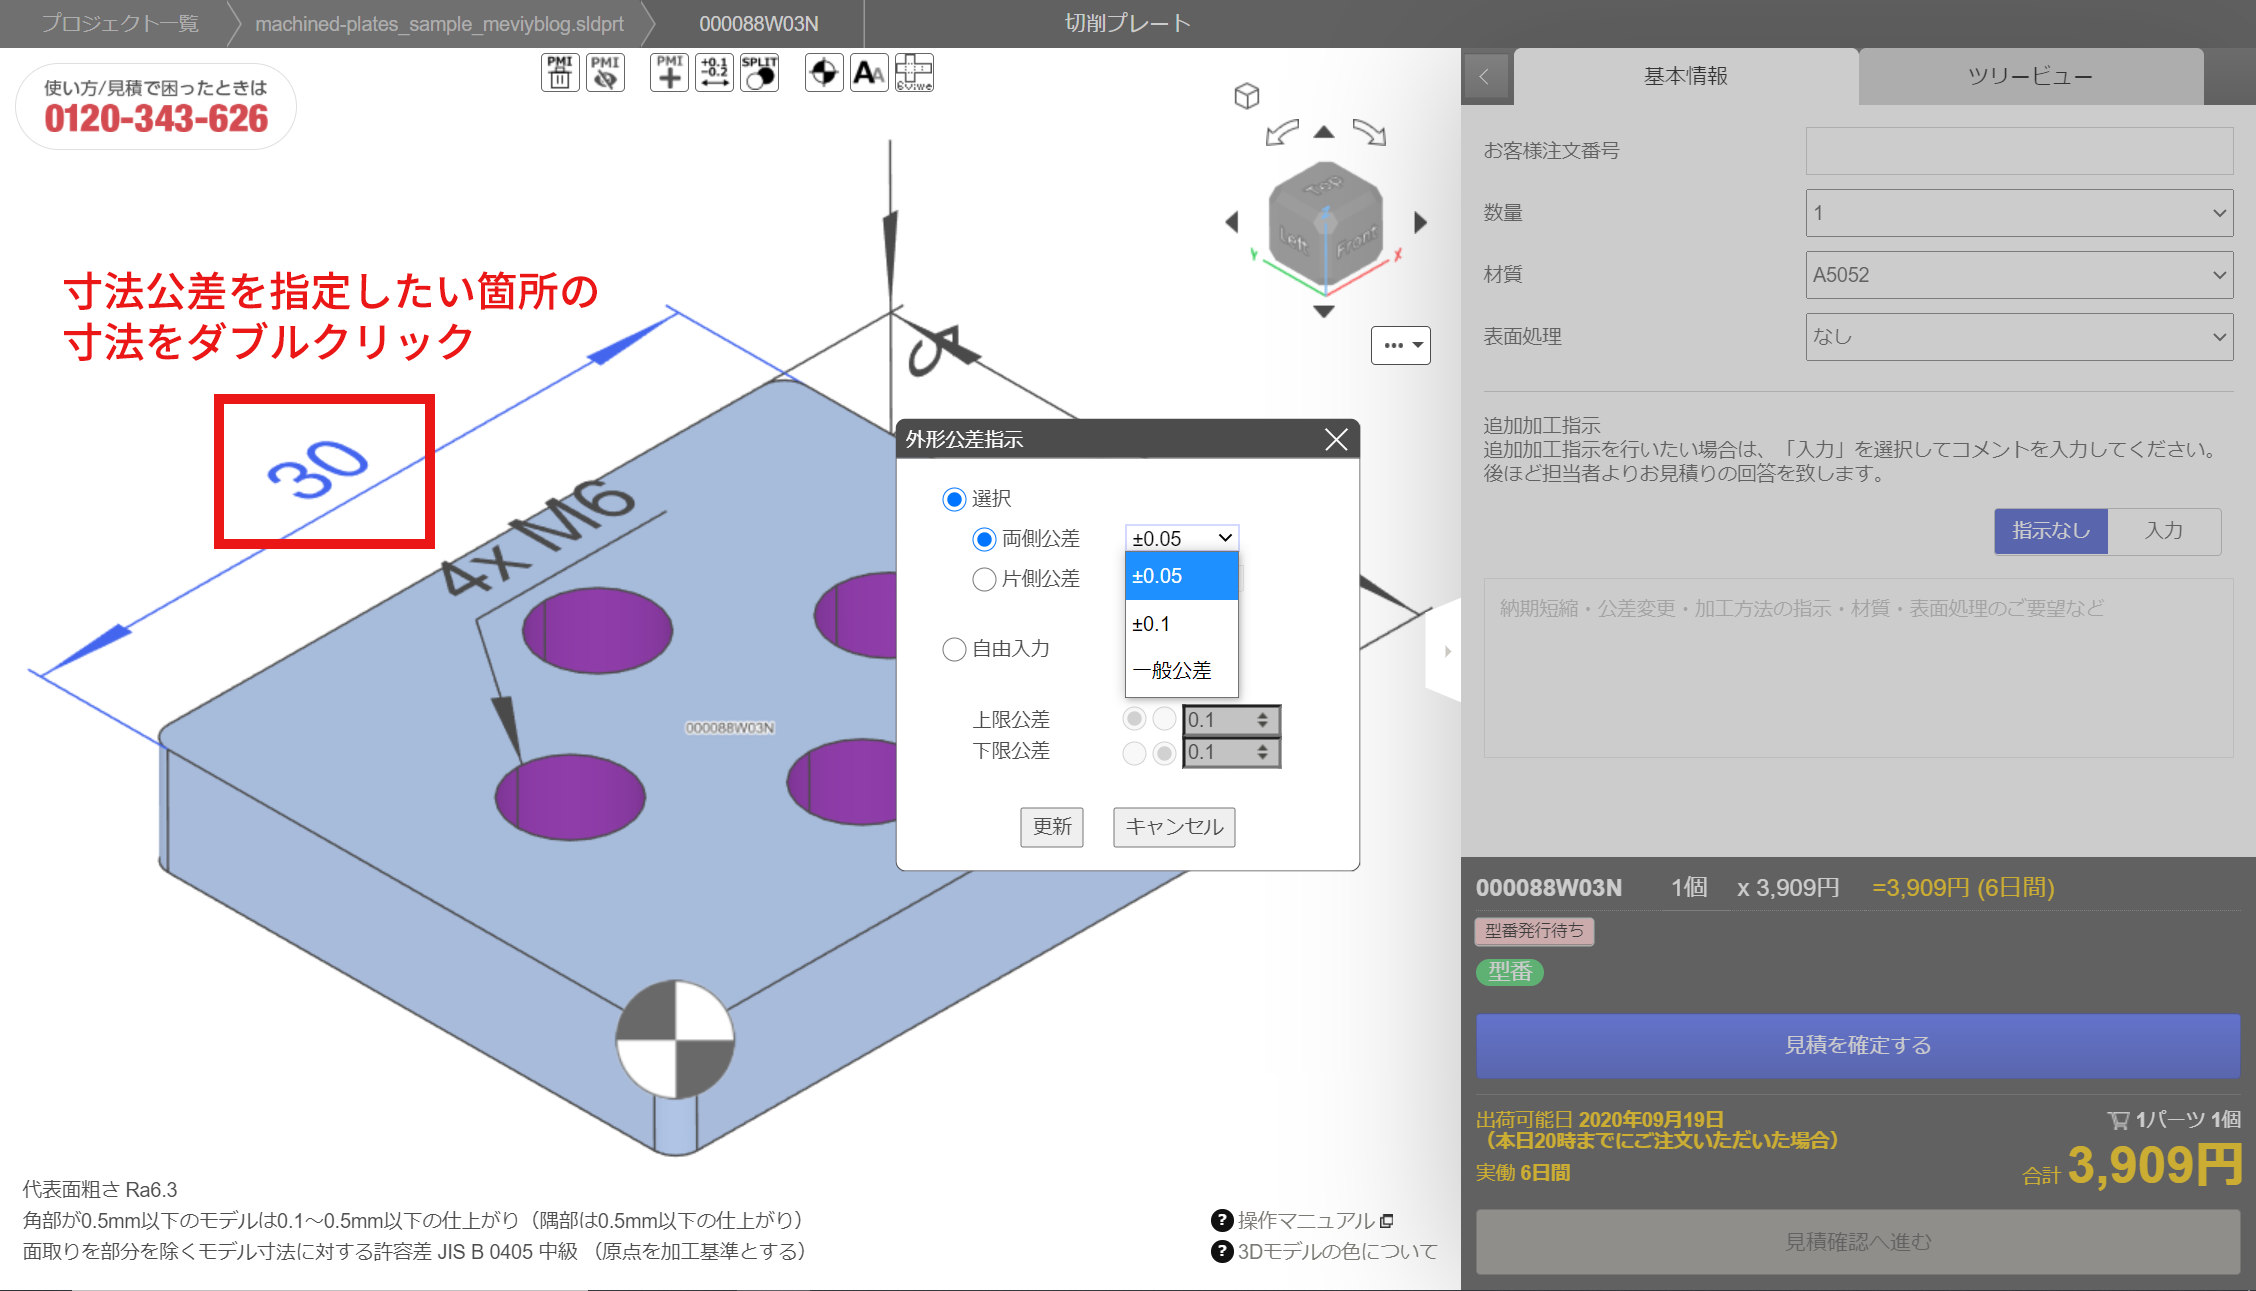2256x1291 pixels.
Task: Click the origin crosshair toolbar icon
Action: [x=824, y=73]
